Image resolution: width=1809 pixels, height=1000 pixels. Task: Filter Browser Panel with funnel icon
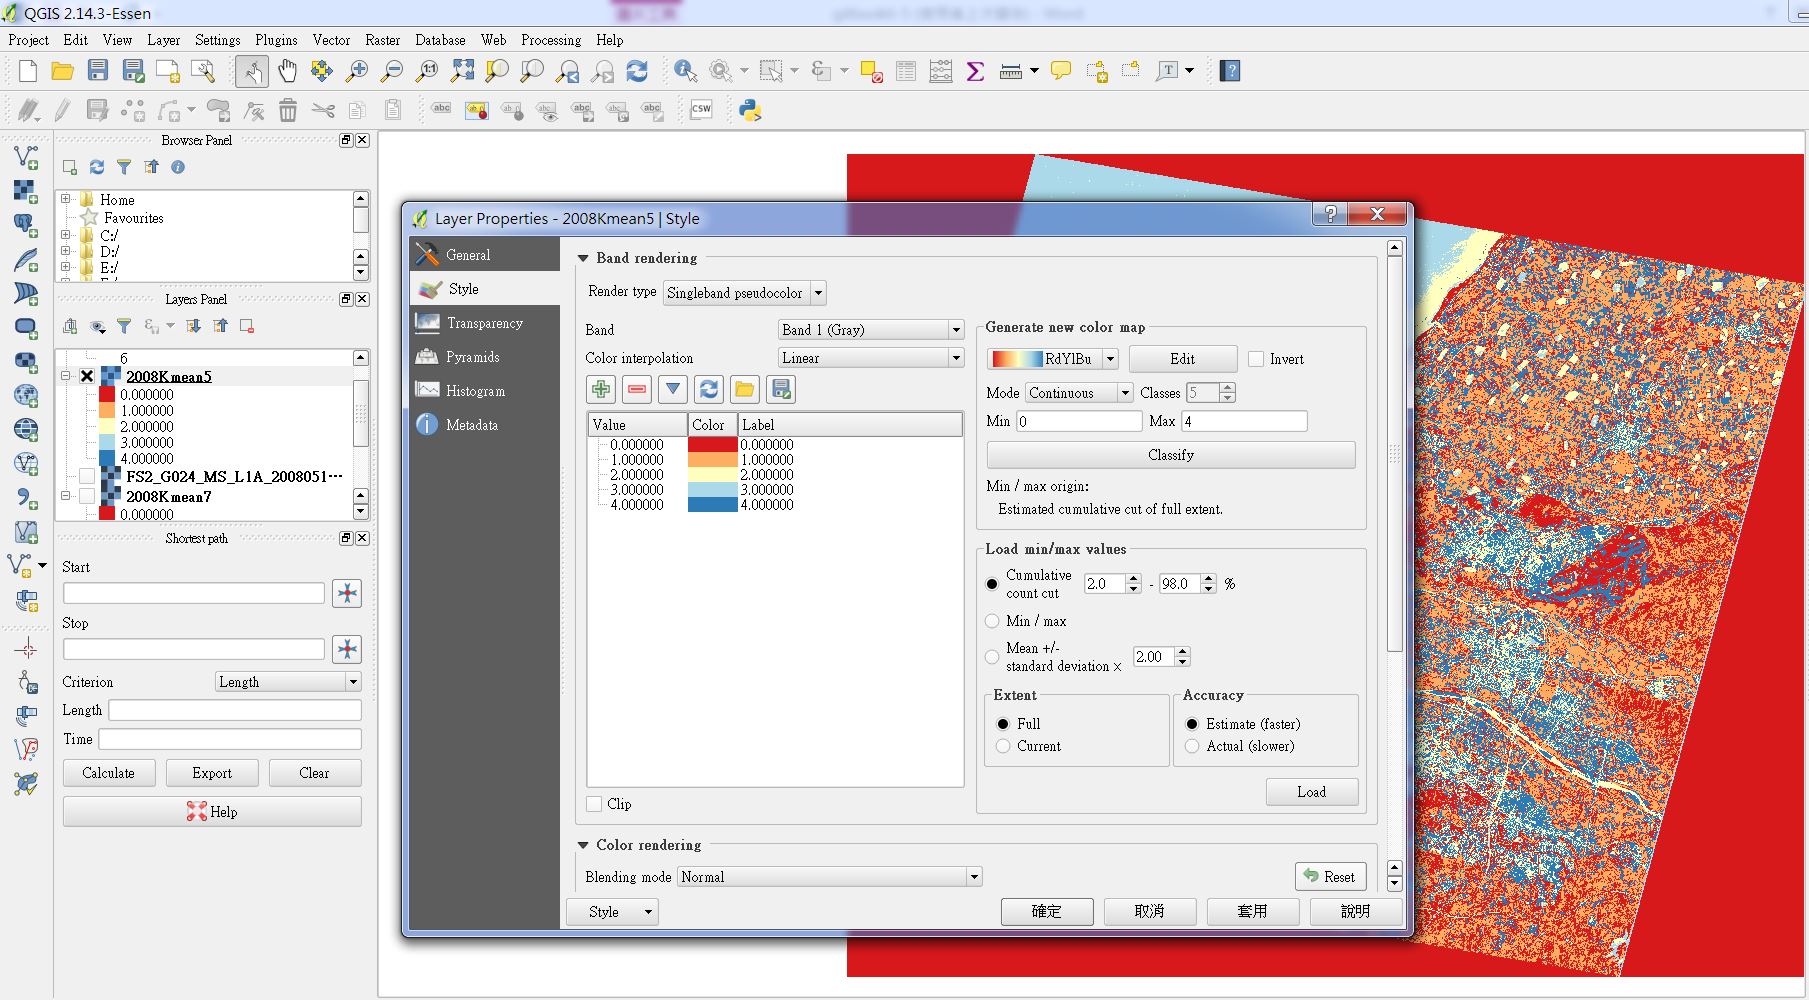tap(124, 167)
